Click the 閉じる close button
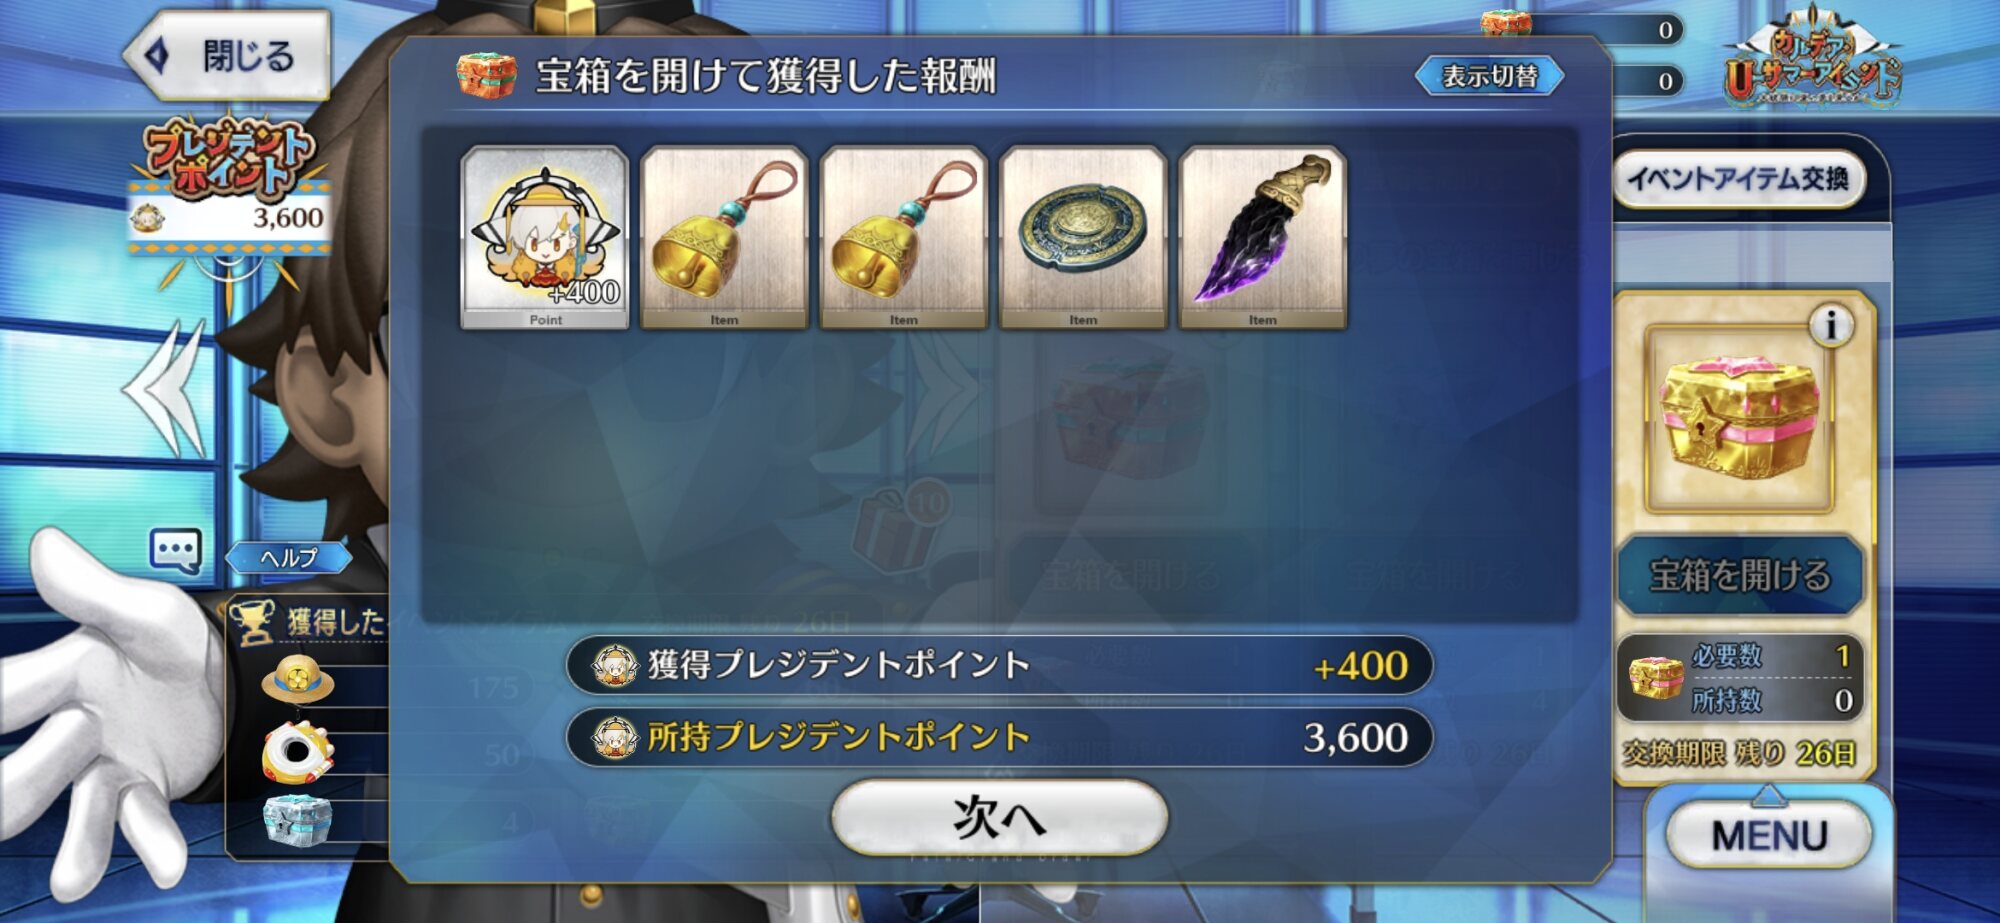2000x923 pixels. click(228, 55)
